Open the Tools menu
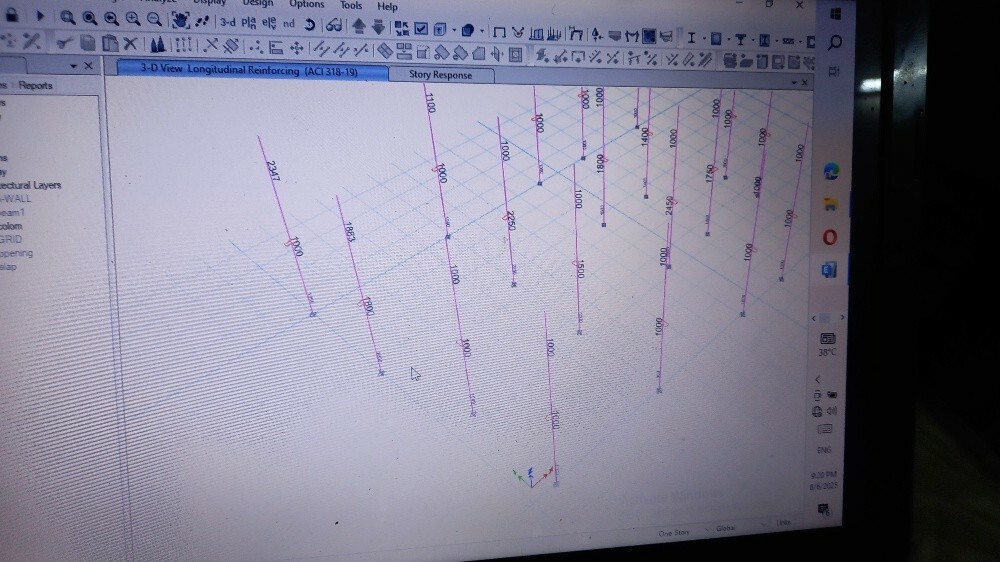Image resolution: width=1000 pixels, height=562 pixels. (x=351, y=5)
